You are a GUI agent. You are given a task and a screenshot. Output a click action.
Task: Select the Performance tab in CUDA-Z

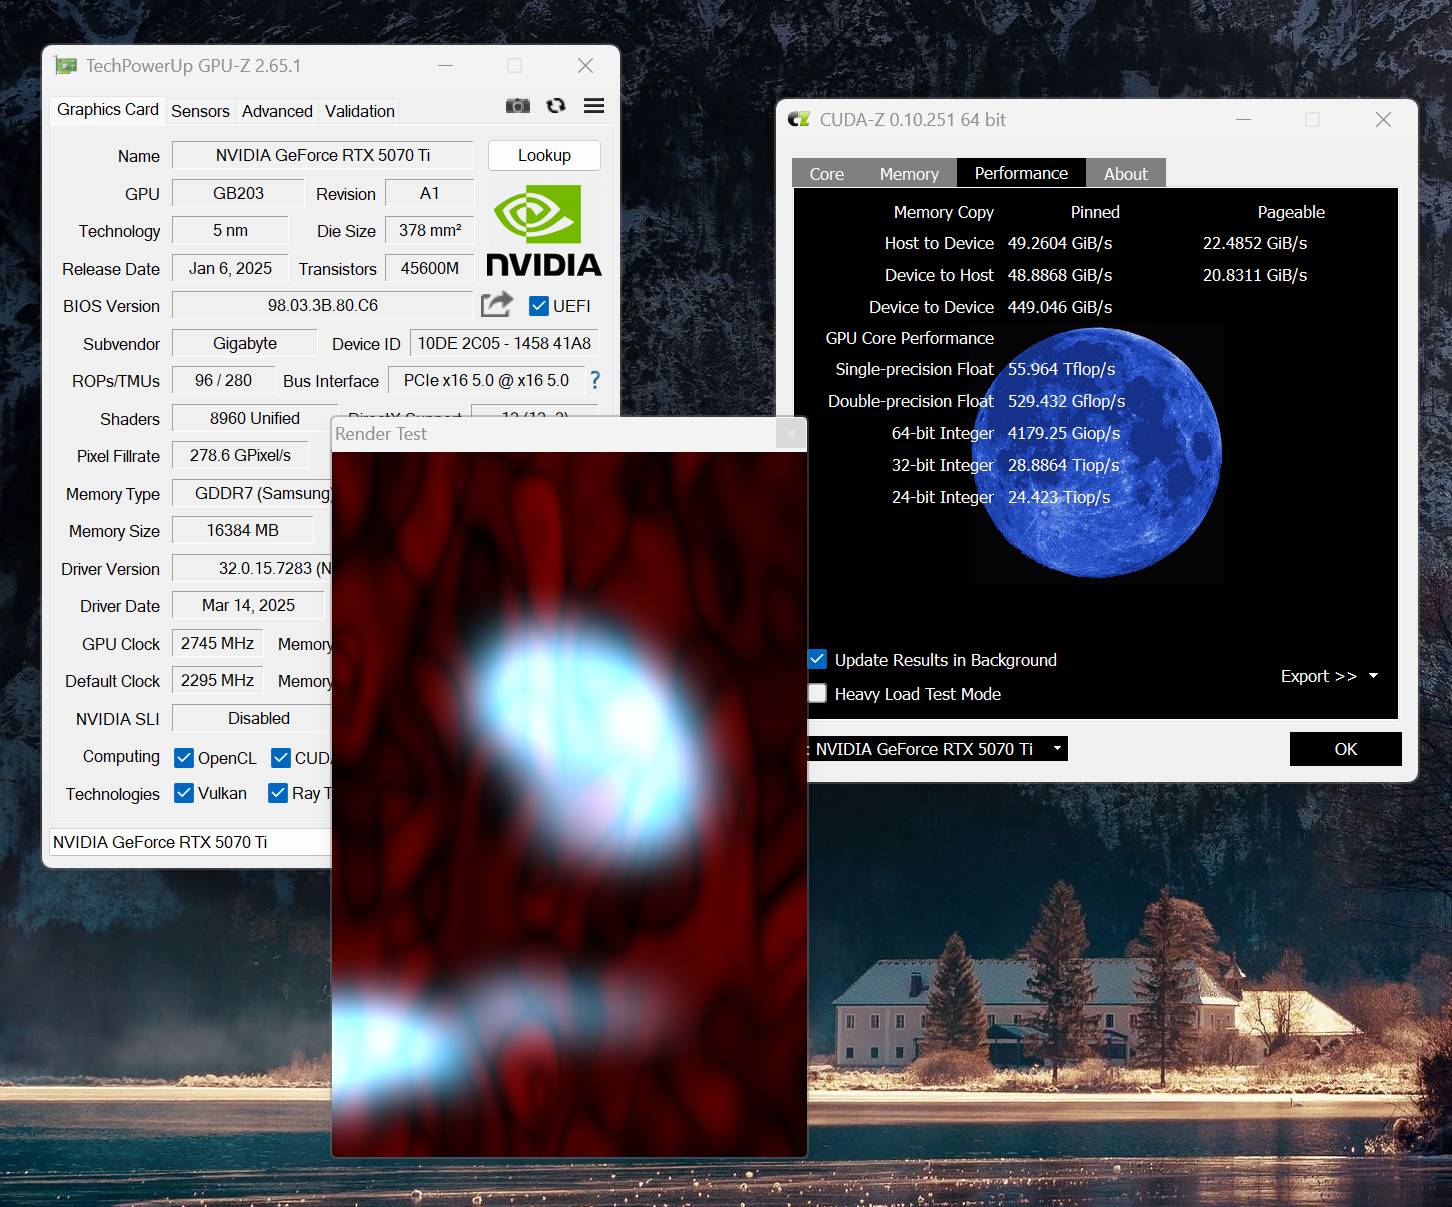[x=1021, y=173]
